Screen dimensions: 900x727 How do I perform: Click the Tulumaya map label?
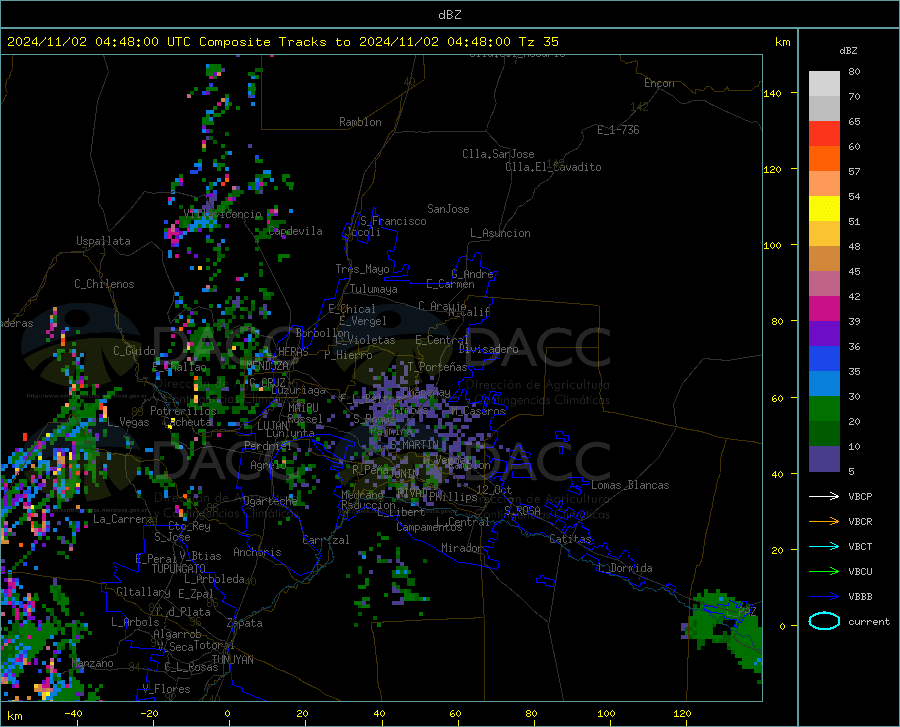[374, 289]
